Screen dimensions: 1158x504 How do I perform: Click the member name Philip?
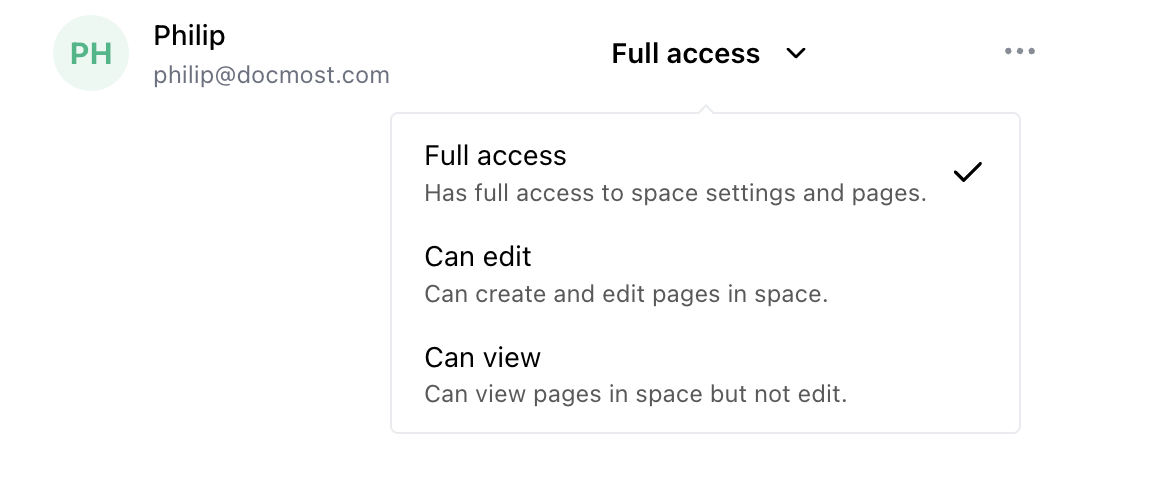click(189, 36)
